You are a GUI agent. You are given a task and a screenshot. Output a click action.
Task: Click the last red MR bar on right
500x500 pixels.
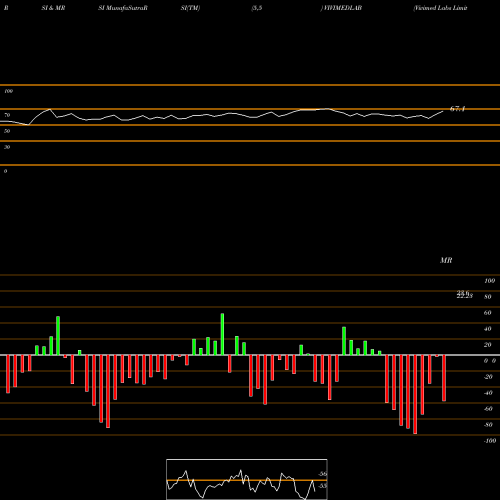click(444, 378)
